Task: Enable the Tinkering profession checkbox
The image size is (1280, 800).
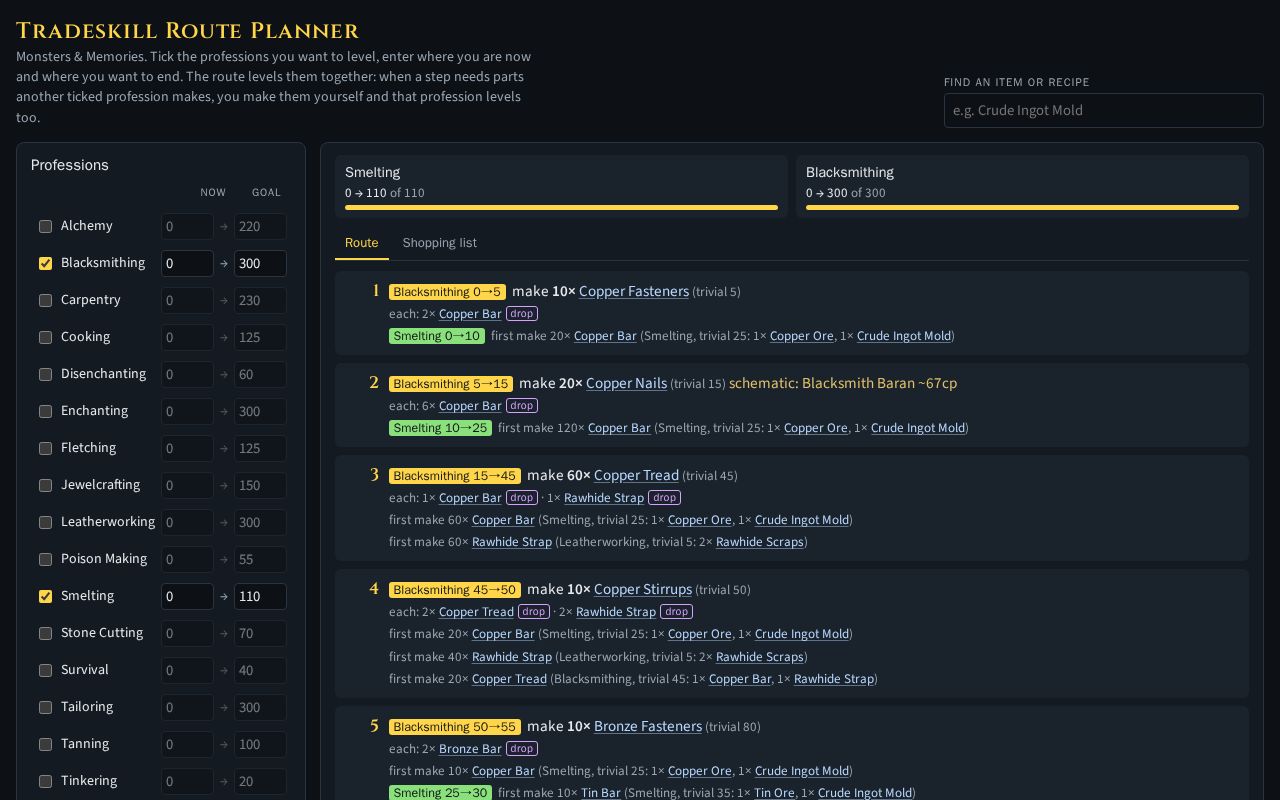Action: click(x=45, y=781)
